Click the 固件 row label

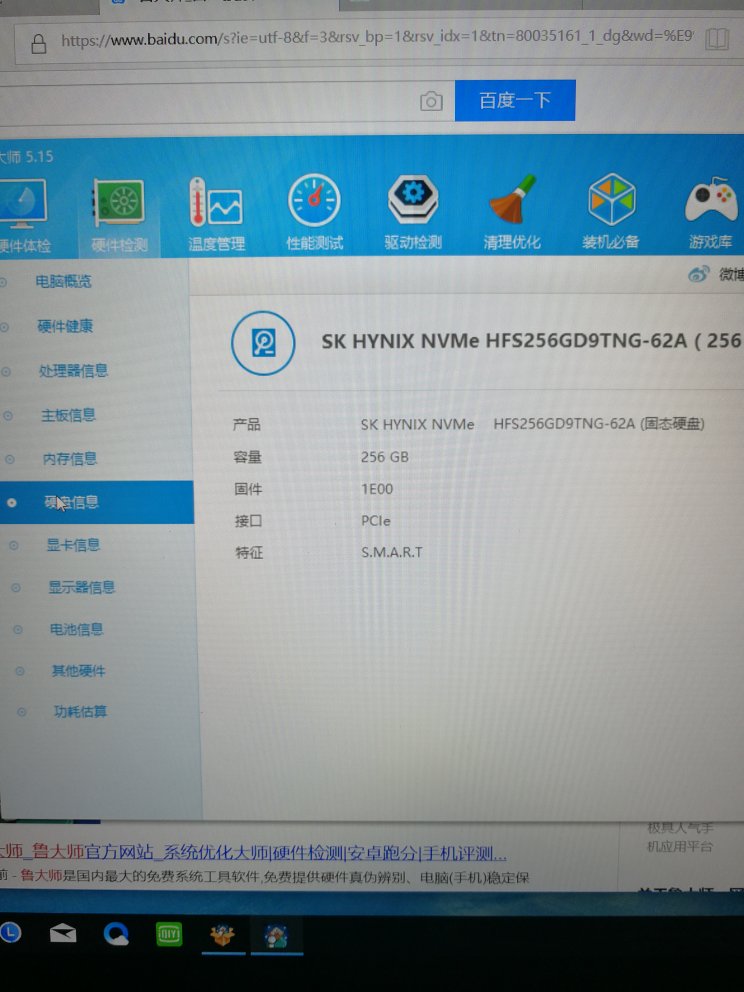coord(248,489)
